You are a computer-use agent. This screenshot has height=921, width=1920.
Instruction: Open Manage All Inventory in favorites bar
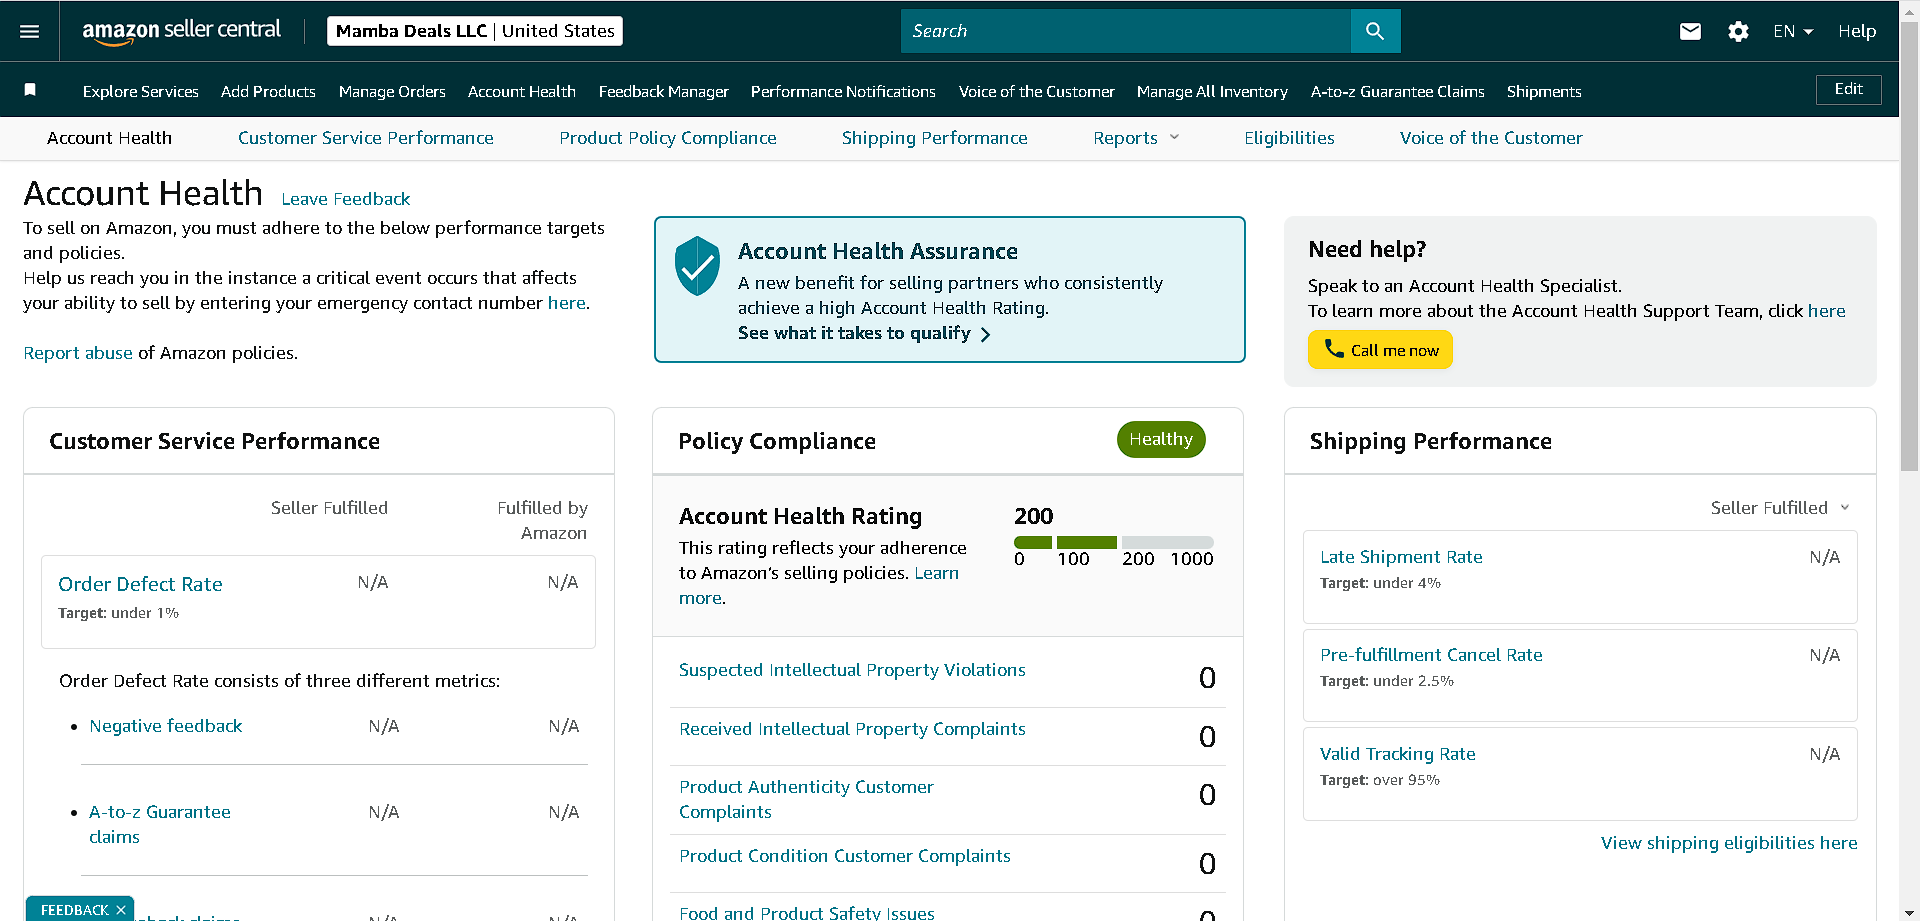coord(1212,91)
